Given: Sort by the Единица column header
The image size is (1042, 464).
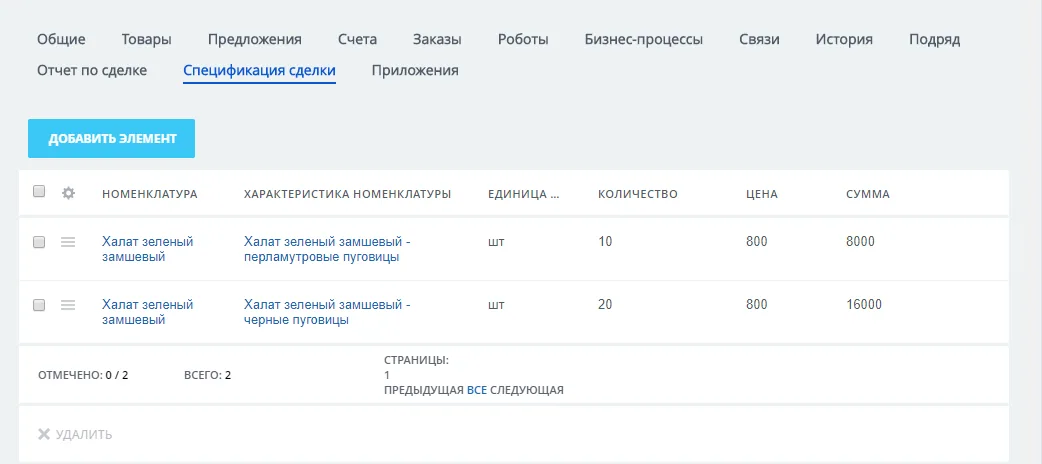Looking at the screenshot, I should point(524,194).
